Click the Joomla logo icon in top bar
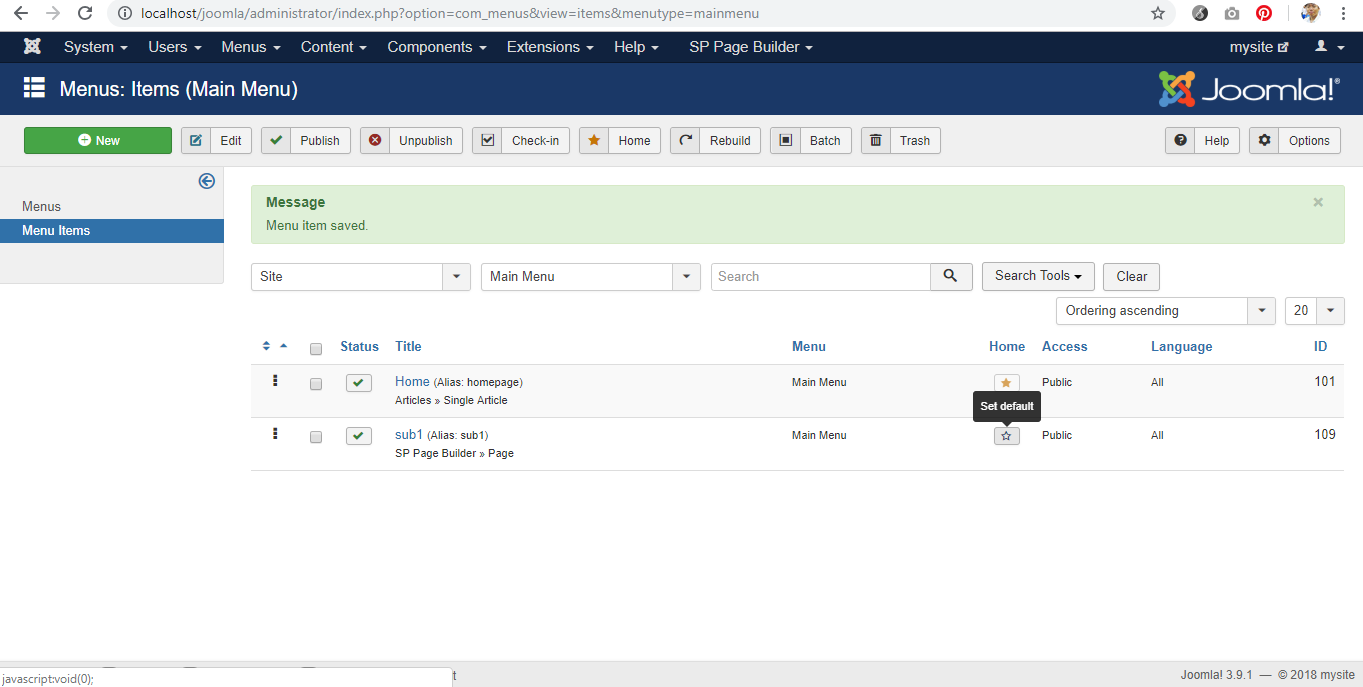The image size is (1363, 687). 32,47
